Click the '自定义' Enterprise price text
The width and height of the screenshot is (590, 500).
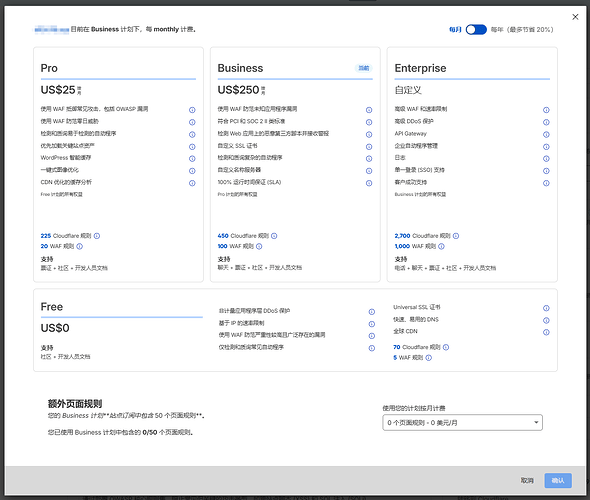[408, 90]
